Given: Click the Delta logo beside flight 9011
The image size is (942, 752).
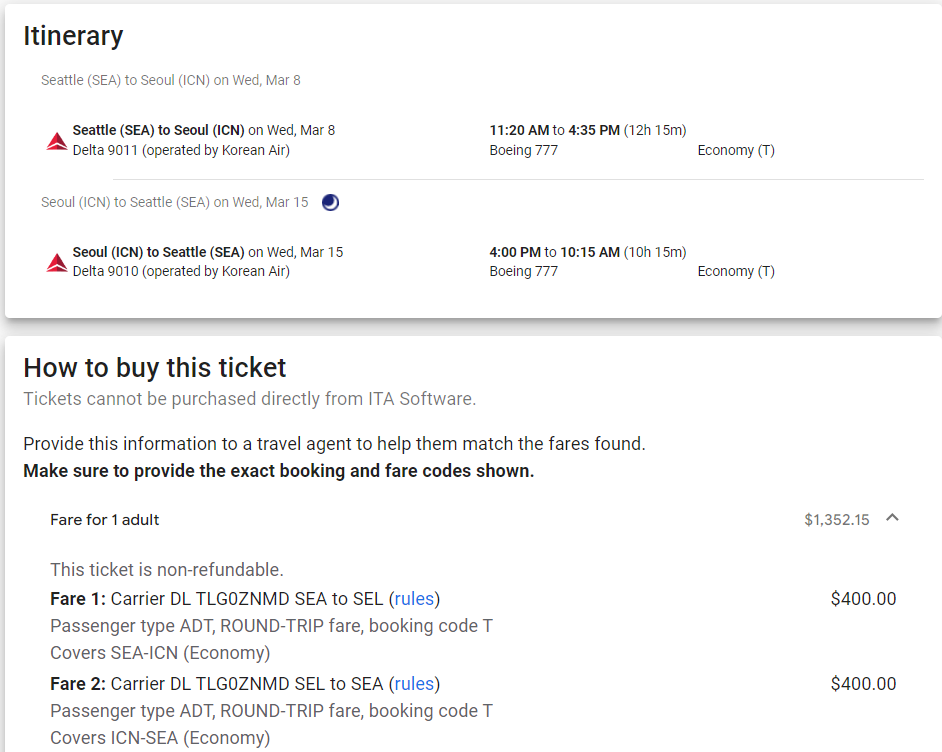Looking at the screenshot, I should click(56, 141).
